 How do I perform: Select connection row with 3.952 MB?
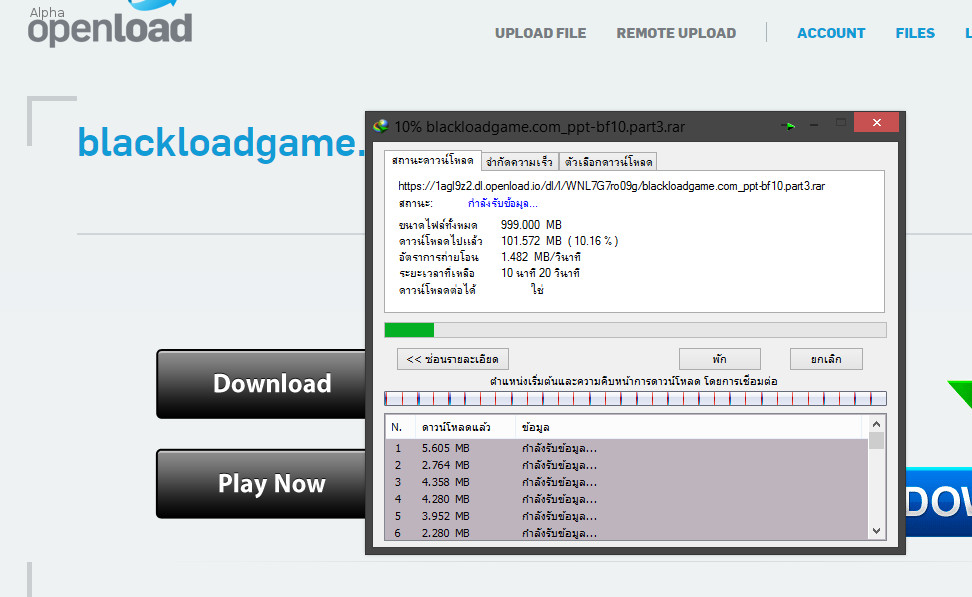coord(627,516)
